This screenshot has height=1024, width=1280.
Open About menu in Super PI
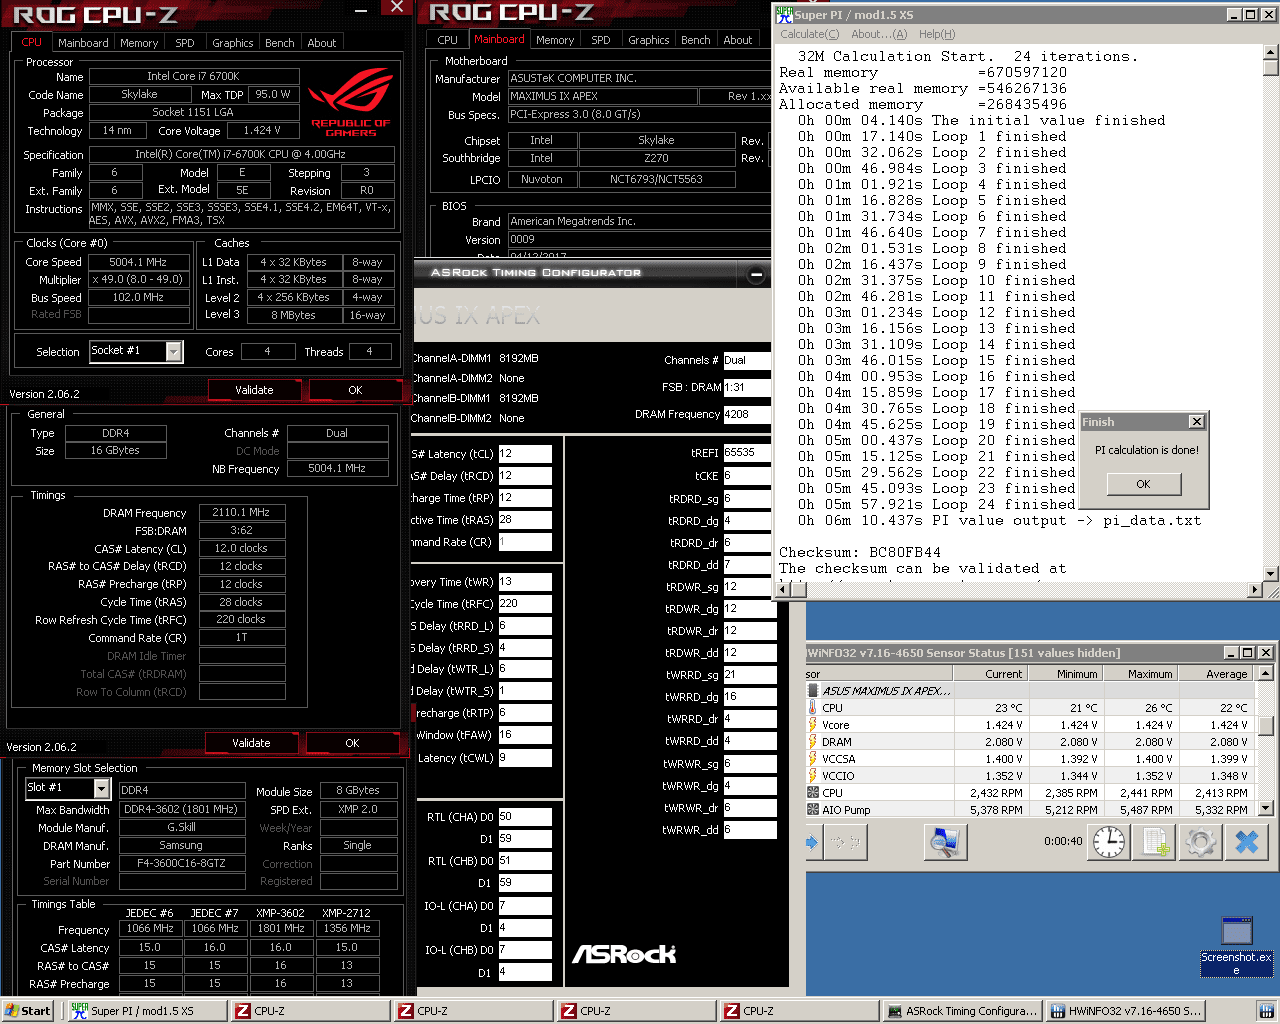coord(879,34)
